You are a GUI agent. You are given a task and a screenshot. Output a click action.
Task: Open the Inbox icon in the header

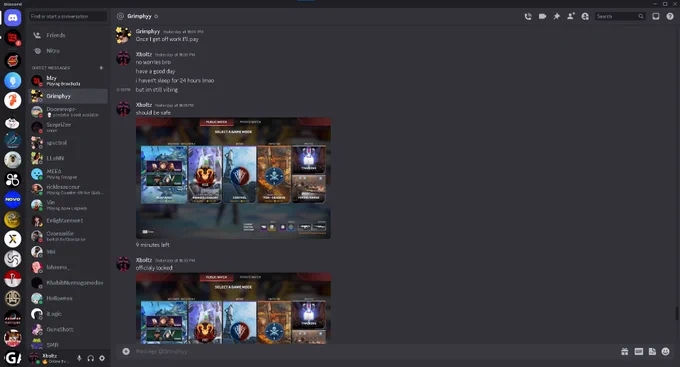click(x=656, y=16)
